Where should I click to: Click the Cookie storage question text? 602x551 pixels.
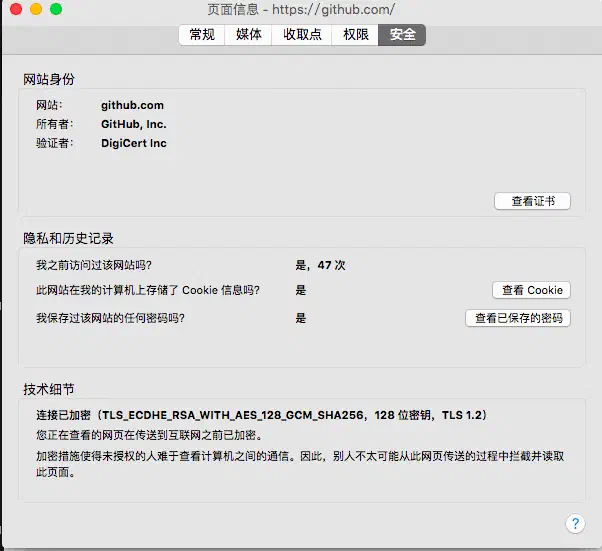148,290
